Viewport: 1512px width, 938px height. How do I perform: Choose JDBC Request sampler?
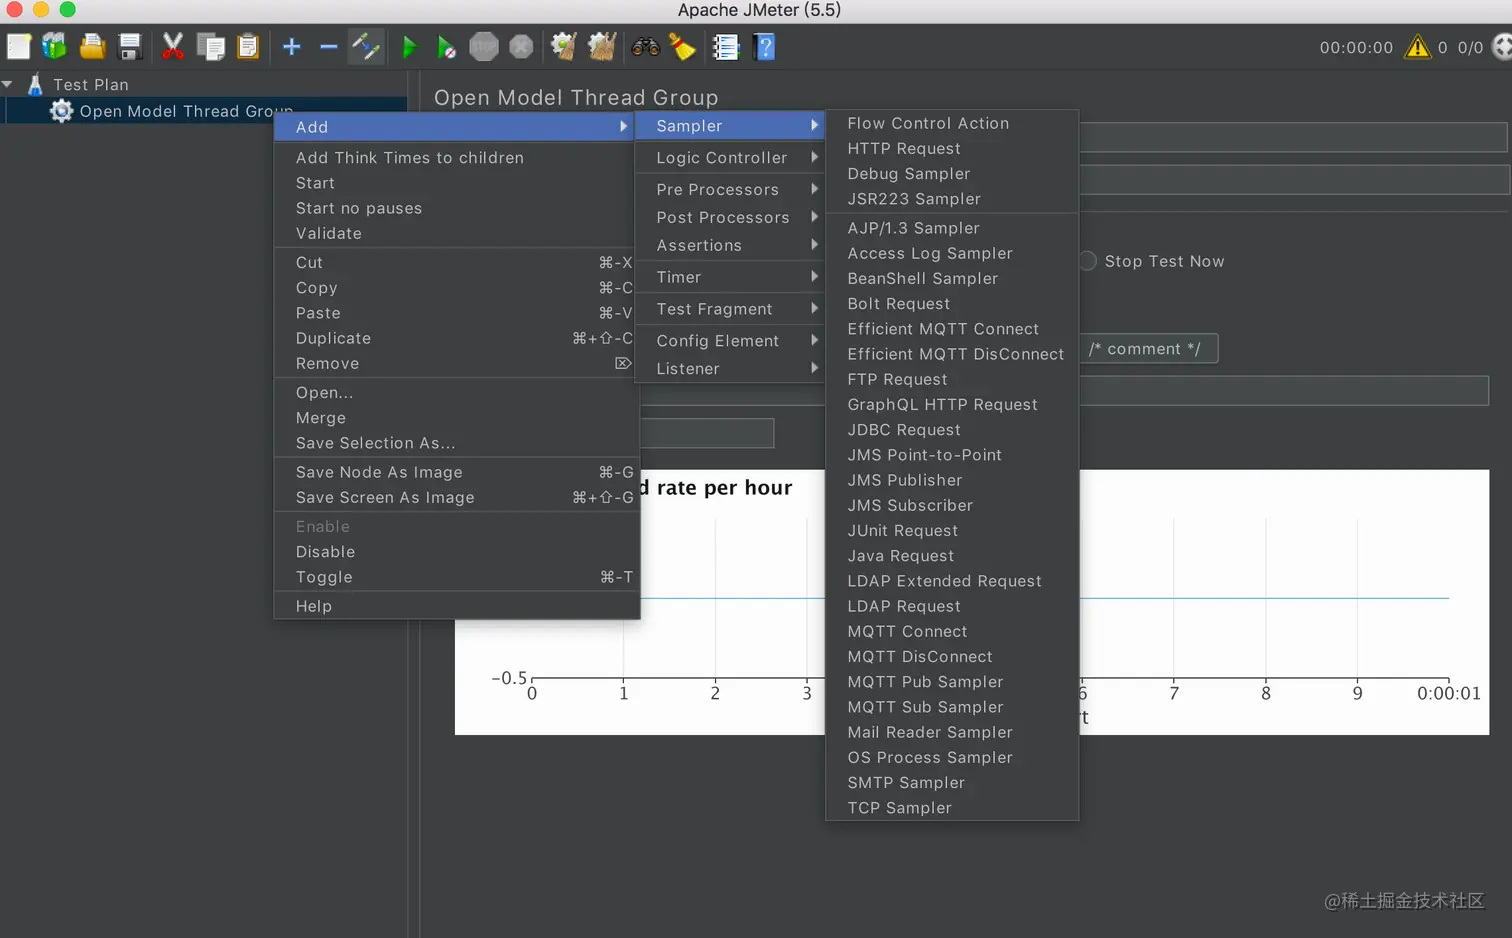point(952,430)
